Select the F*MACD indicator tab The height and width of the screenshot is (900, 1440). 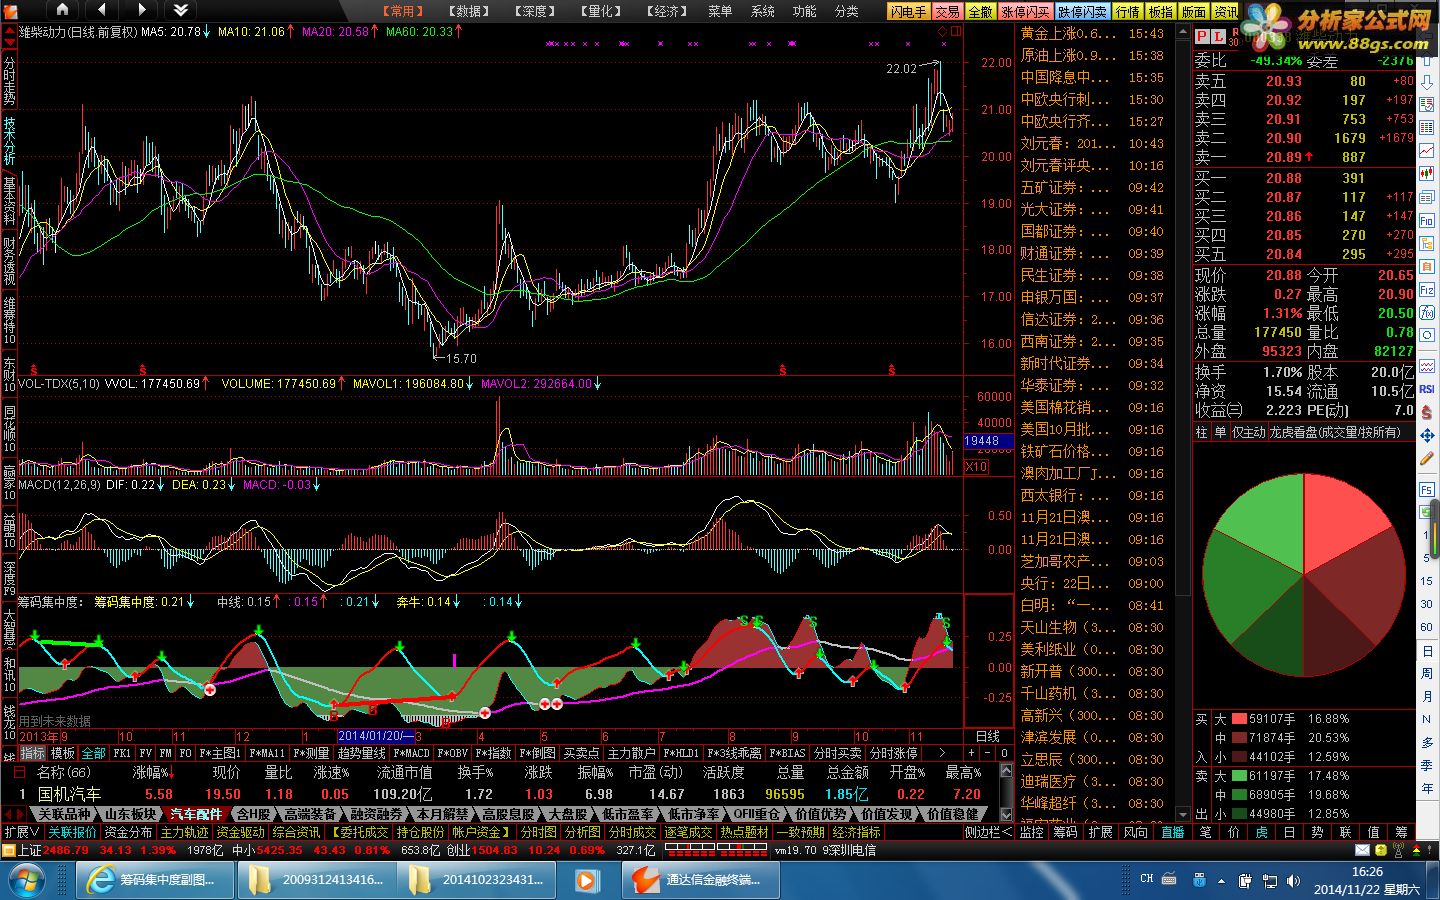click(411, 753)
